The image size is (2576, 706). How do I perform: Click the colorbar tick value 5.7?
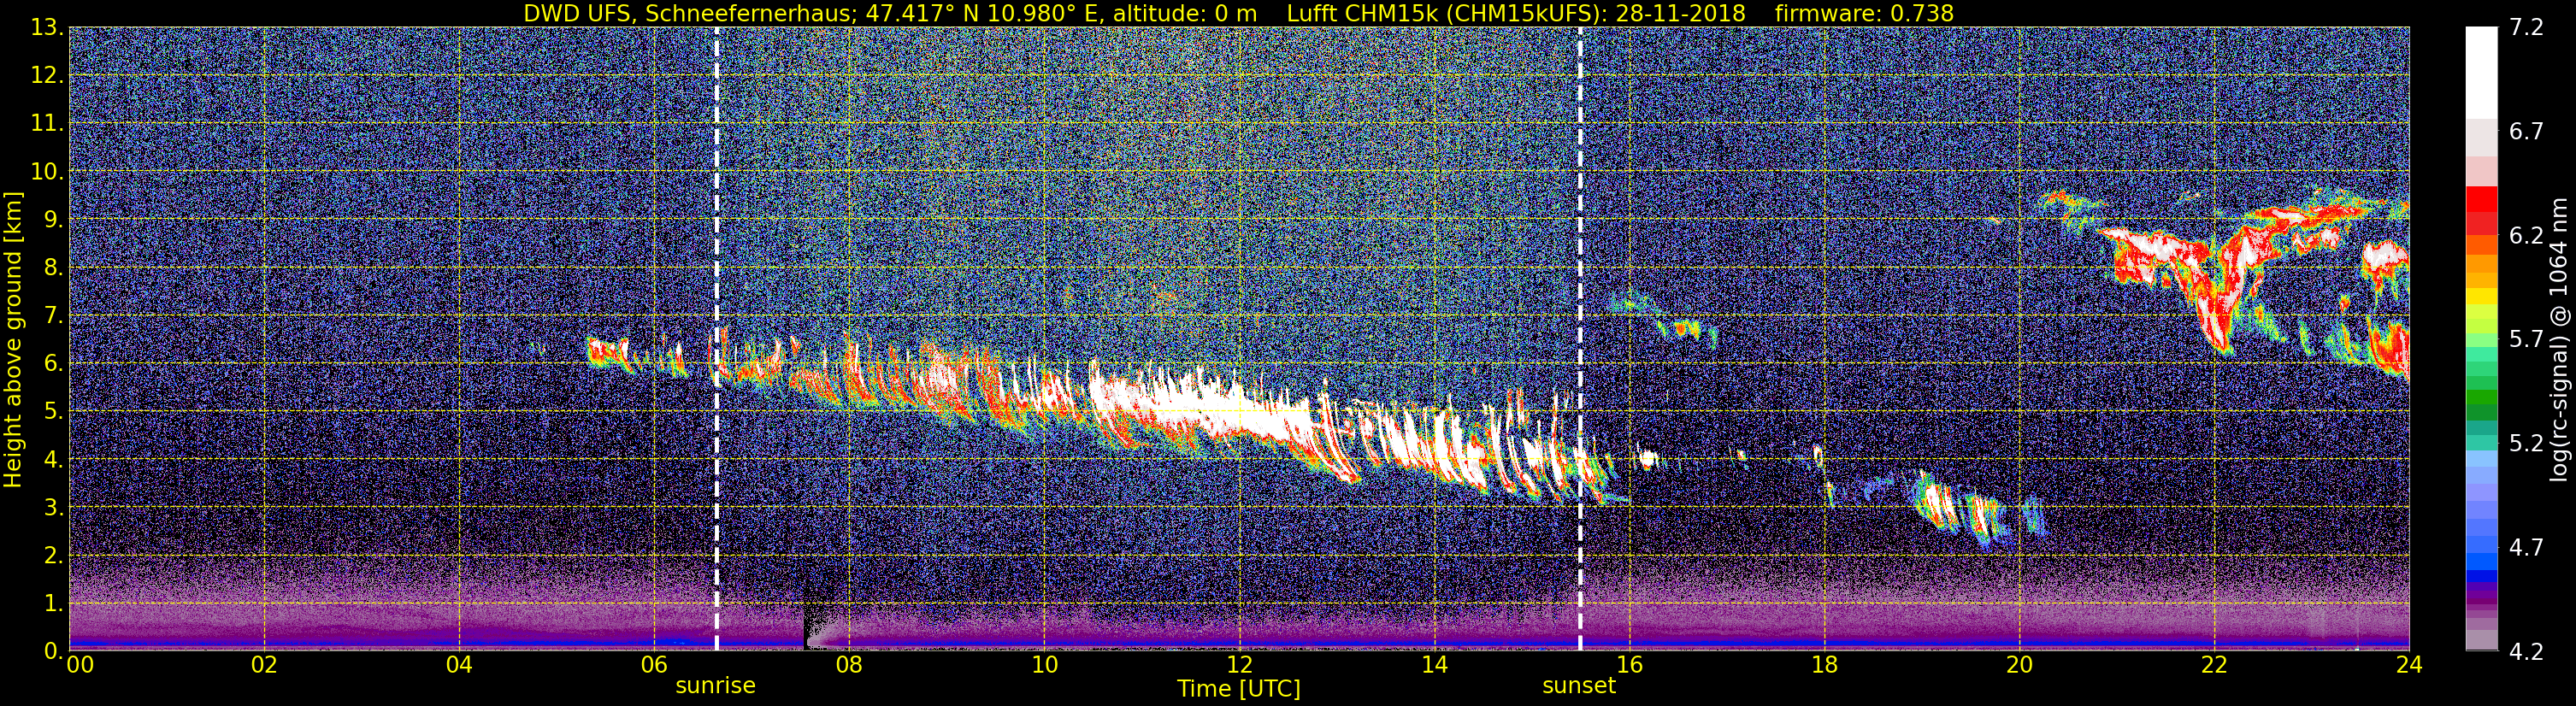coord(2526,340)
